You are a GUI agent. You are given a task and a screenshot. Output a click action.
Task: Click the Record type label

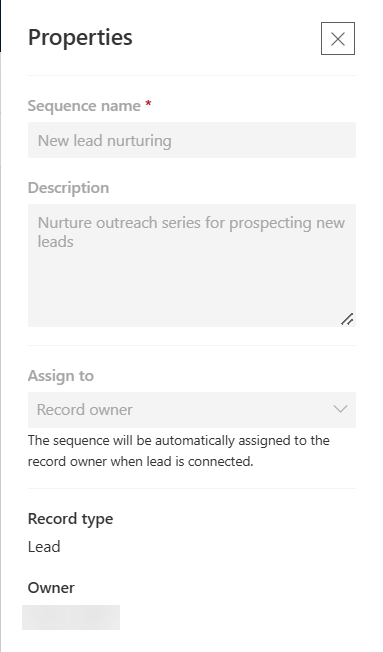coord(70,519)
